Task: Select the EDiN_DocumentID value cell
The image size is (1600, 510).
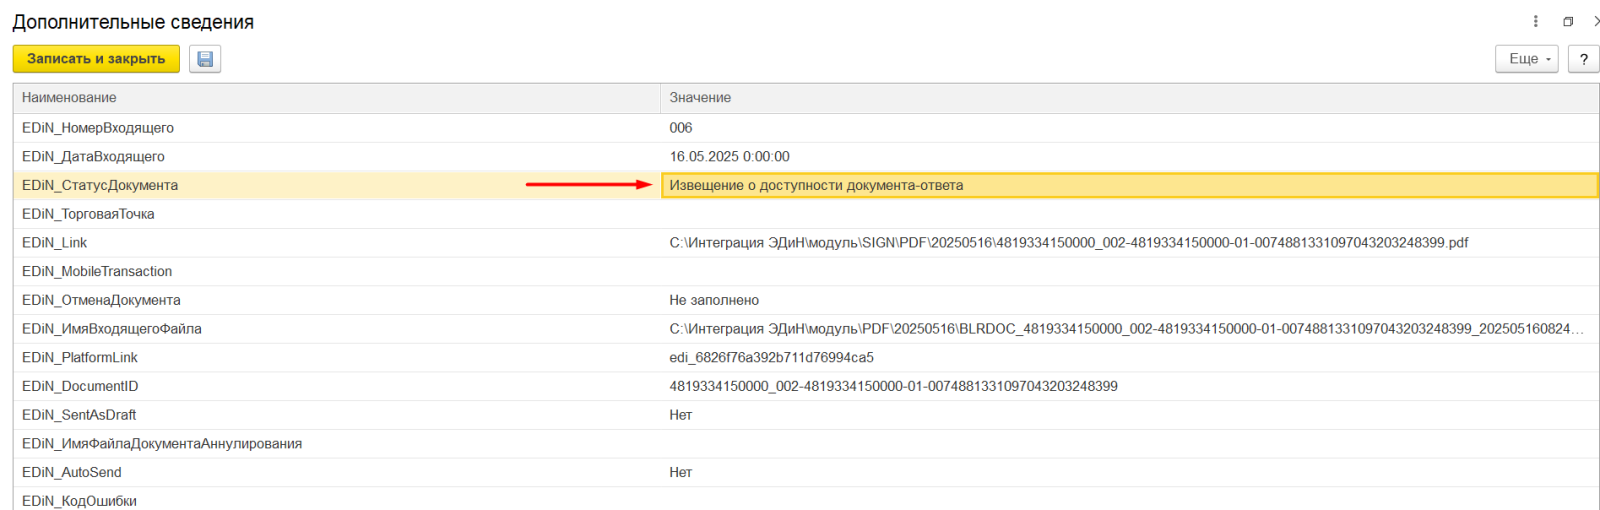Action: coord(1129,386)
